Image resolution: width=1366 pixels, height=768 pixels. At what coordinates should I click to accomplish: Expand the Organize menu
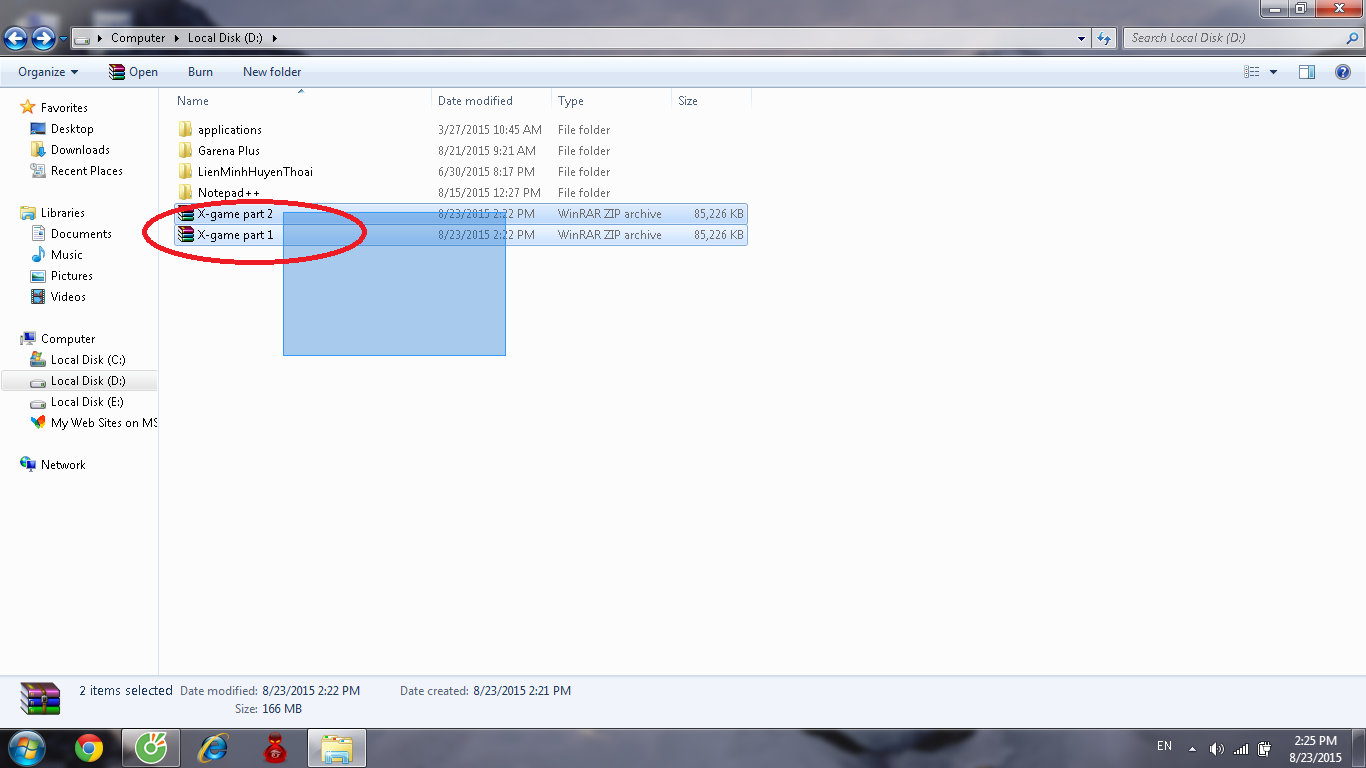46,71
